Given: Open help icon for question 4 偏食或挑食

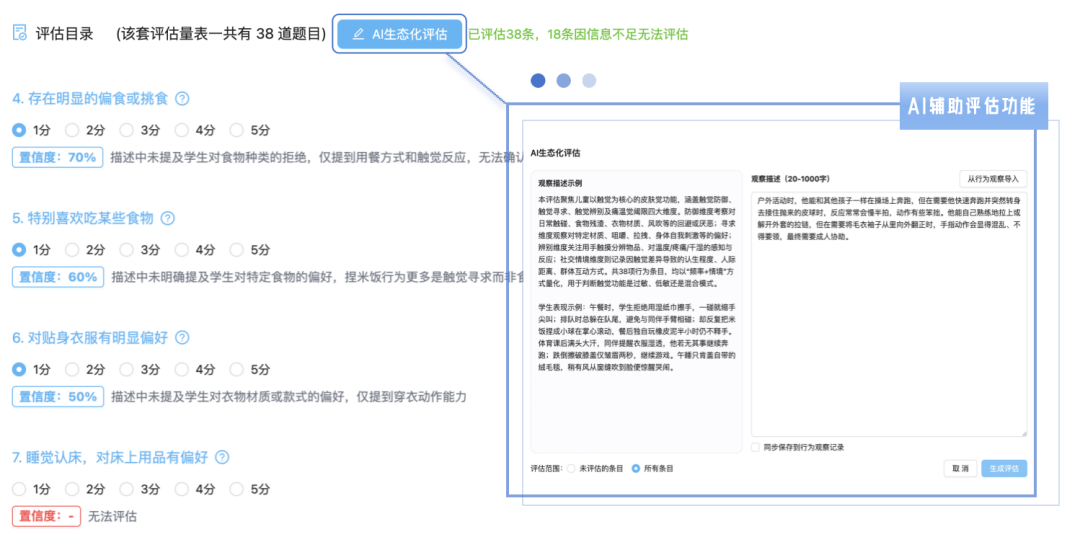Looking at the screenshot, I should click(182, 98).
